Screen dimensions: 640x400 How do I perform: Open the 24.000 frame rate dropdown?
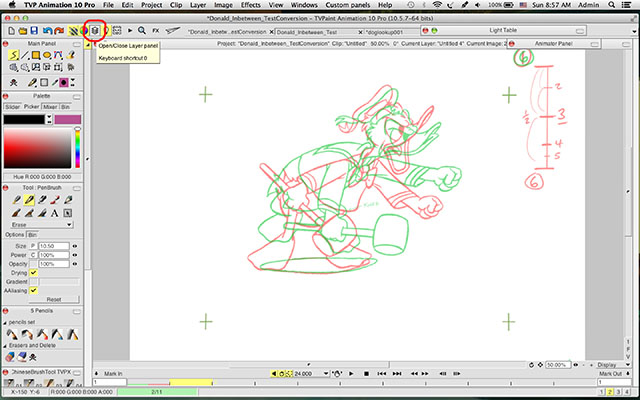(312, 373)
